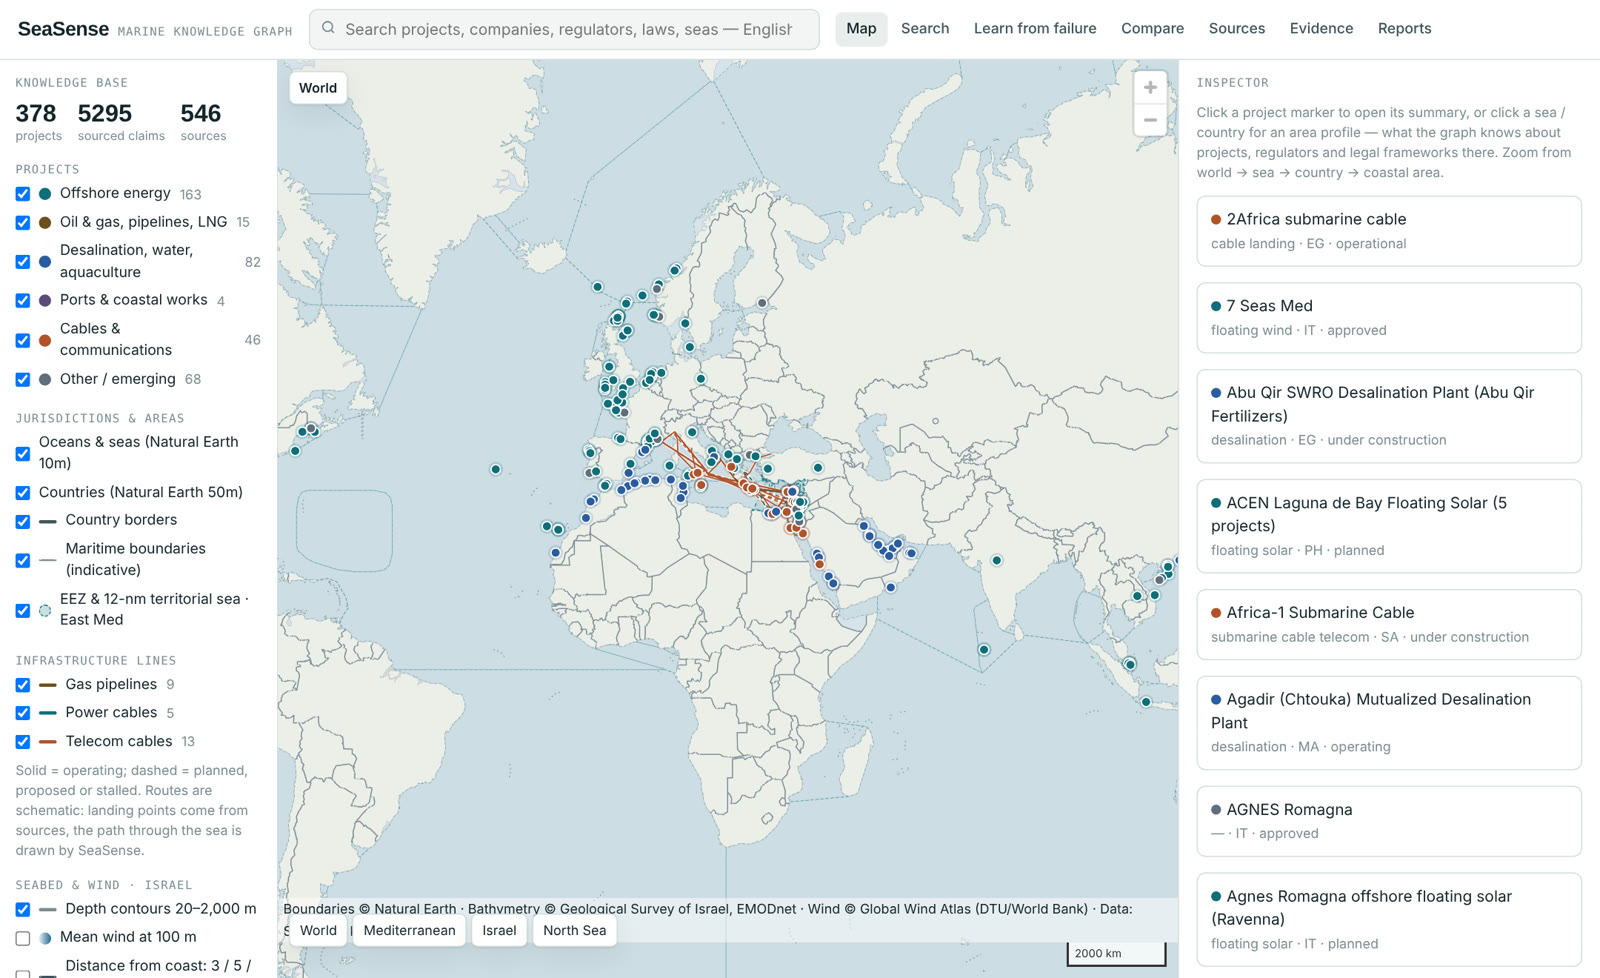
Task: Toggle the Country borders checkbox
Action: (23, 521)
